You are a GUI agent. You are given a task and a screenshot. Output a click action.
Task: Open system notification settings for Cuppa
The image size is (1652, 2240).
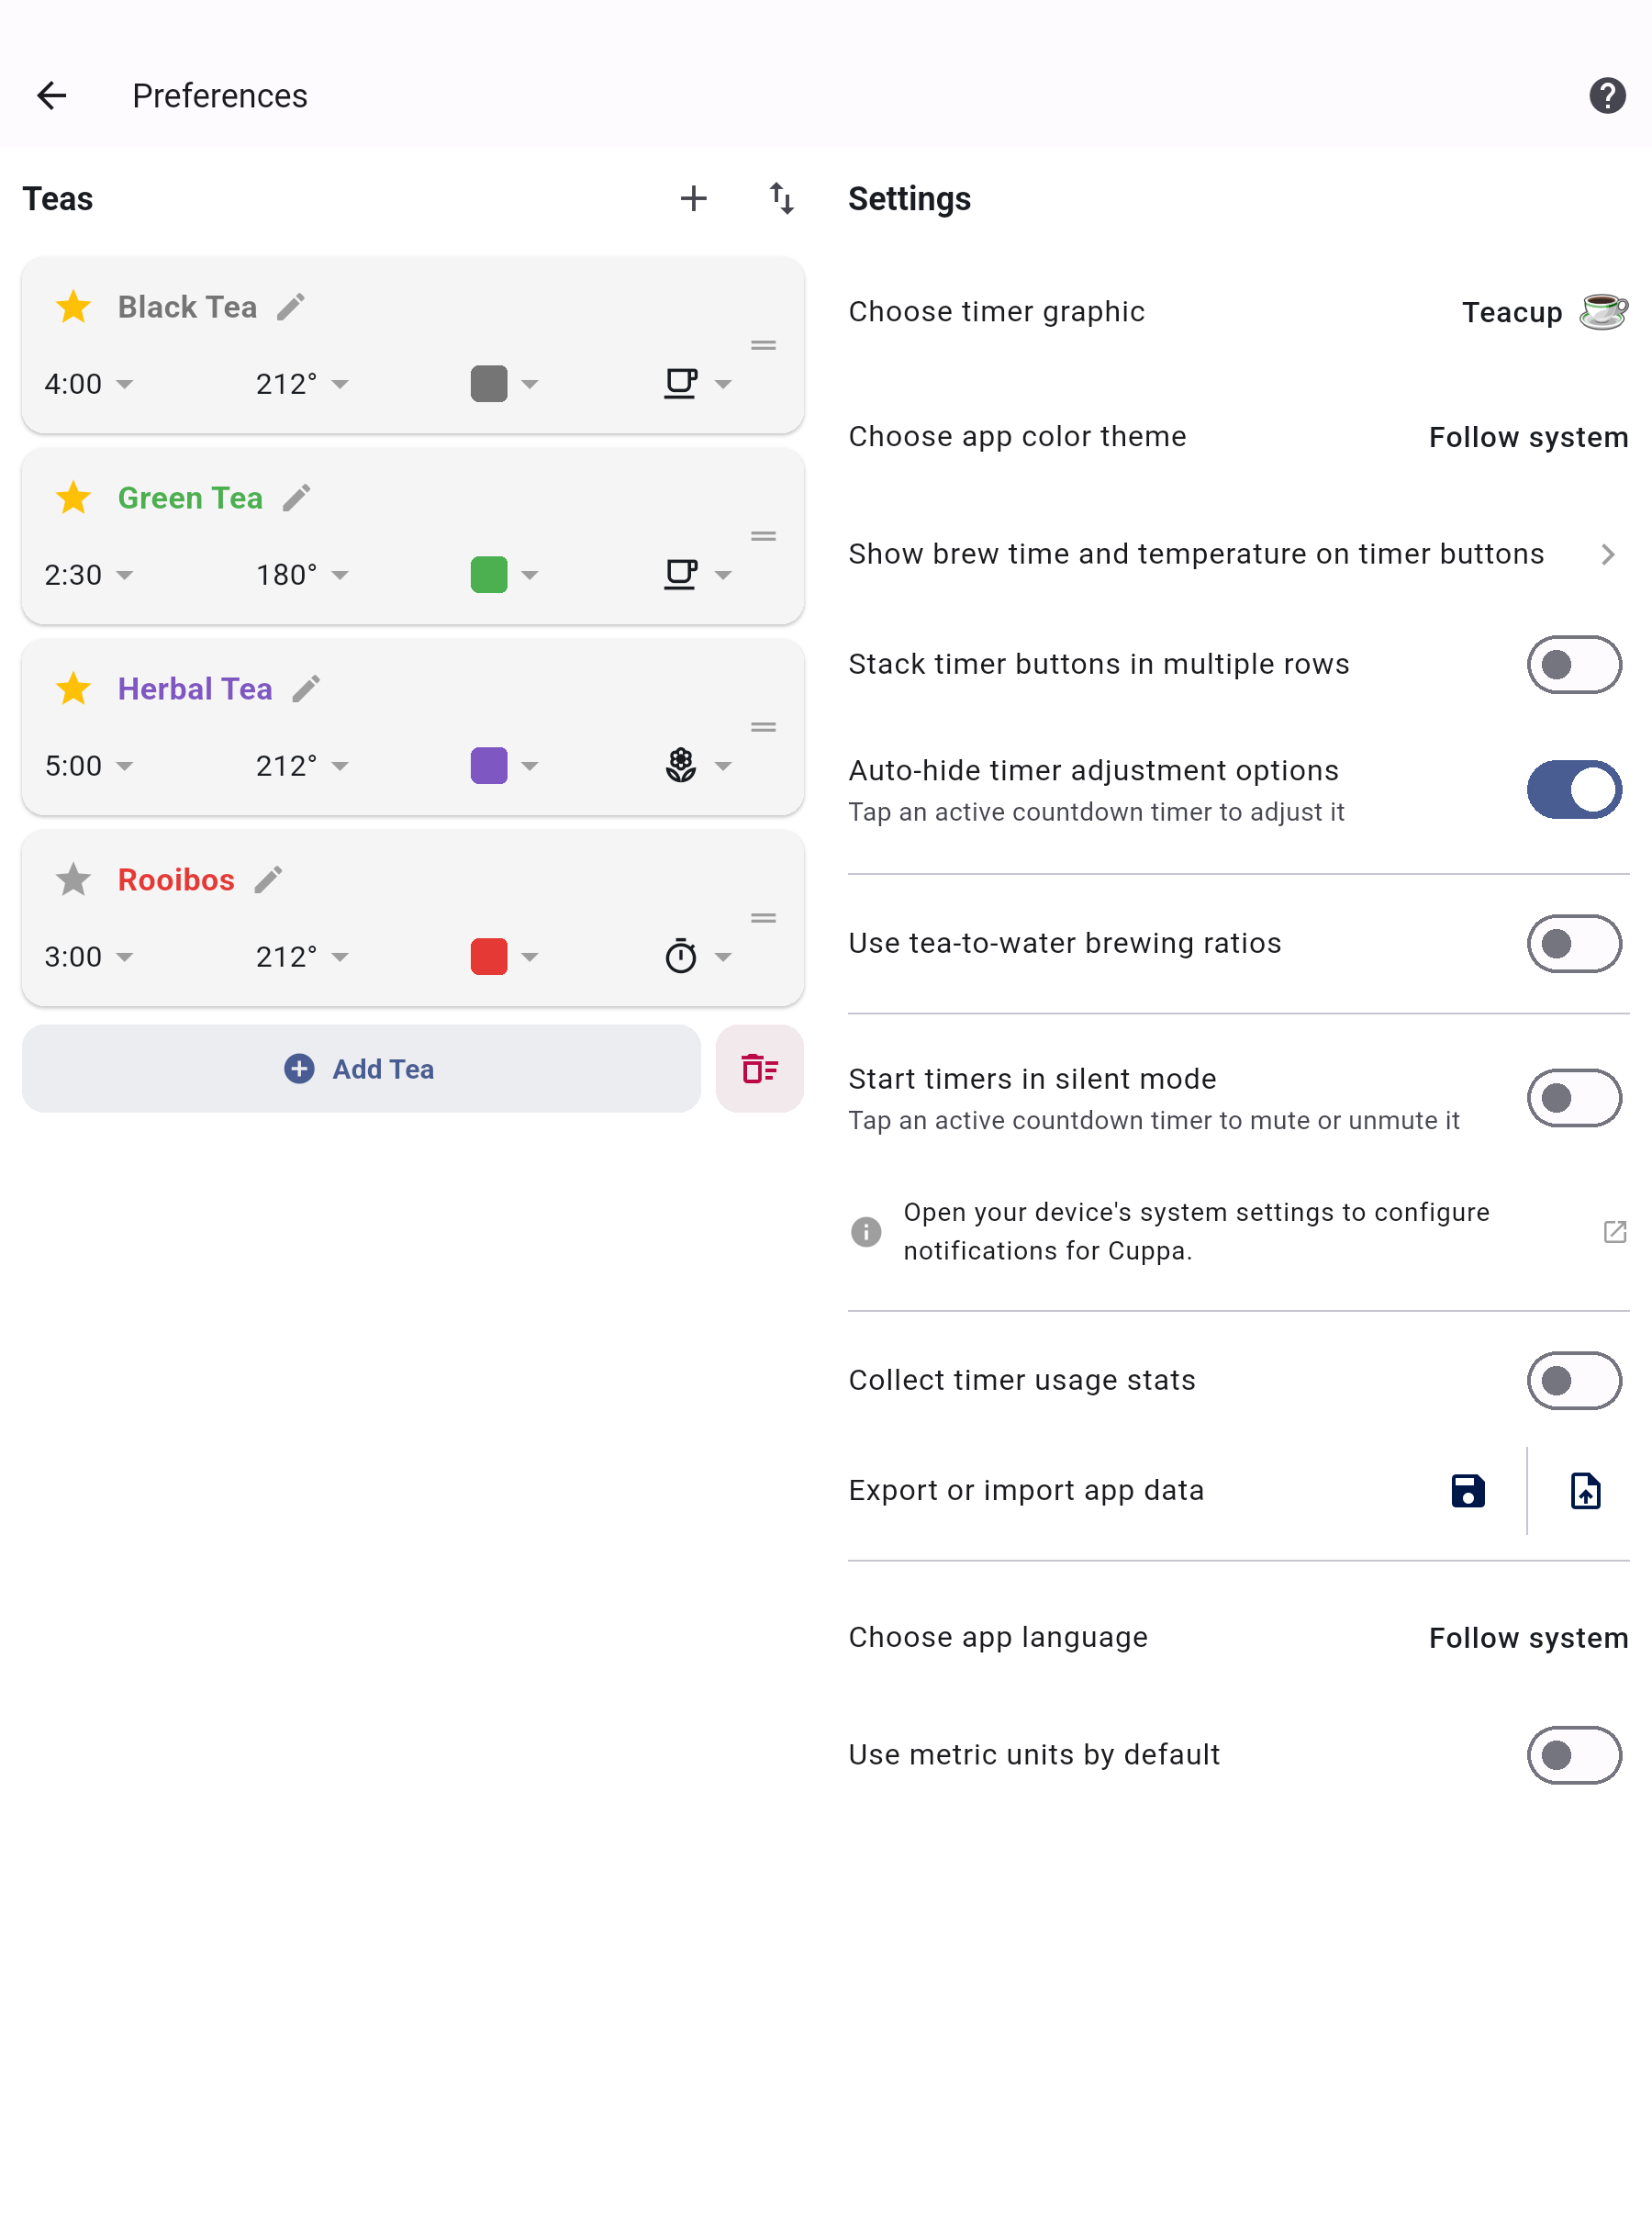[x=1238, y=1231]
